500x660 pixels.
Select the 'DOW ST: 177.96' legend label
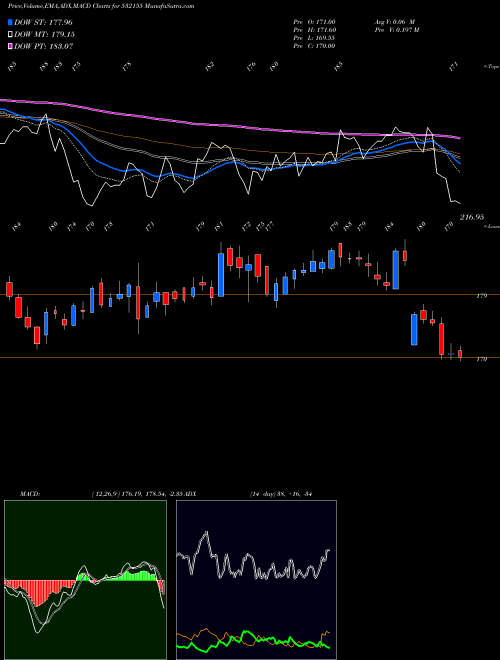click(x=43, y=22)
